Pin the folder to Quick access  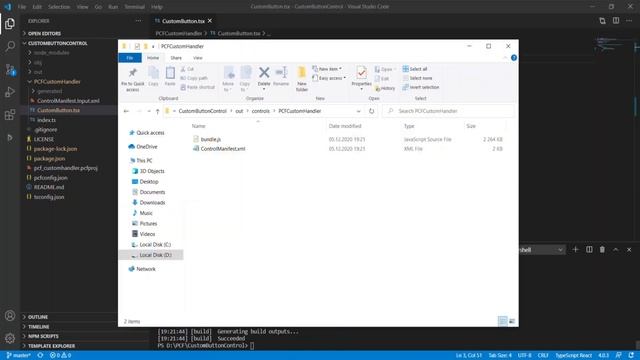pyautogui.click(x=133, y=79)
